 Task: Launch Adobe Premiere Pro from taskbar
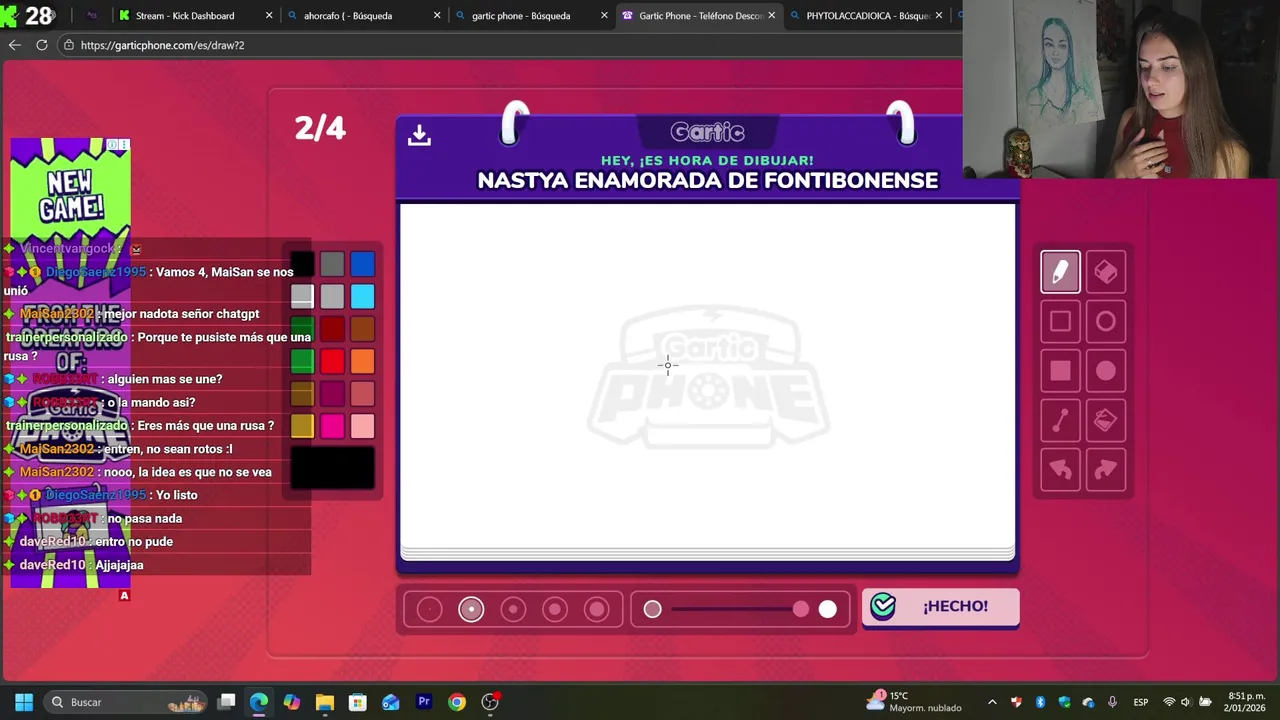click(423, 702)
